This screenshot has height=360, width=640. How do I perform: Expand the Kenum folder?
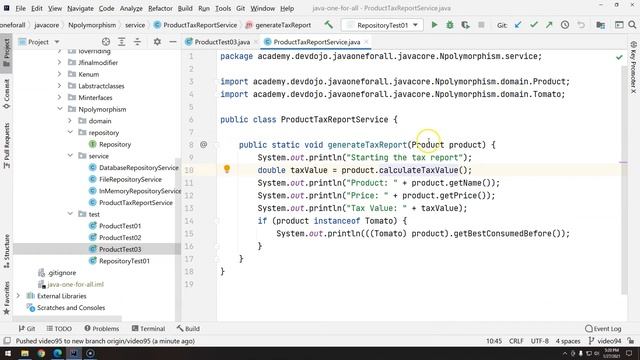pos(60,74)
